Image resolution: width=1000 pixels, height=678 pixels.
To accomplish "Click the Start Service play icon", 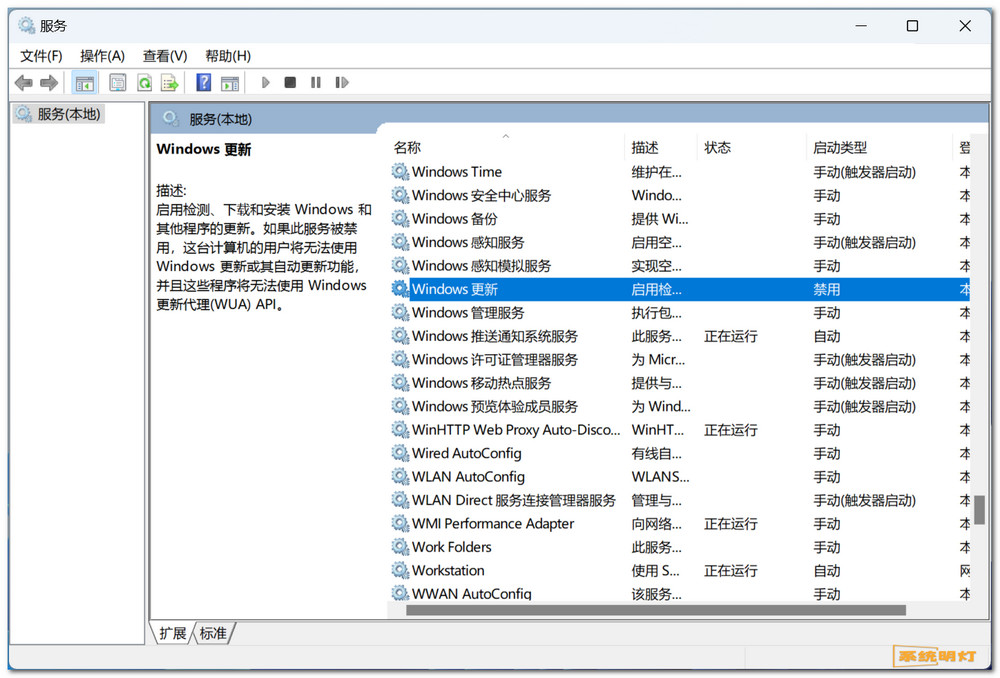I will (266, 82).
